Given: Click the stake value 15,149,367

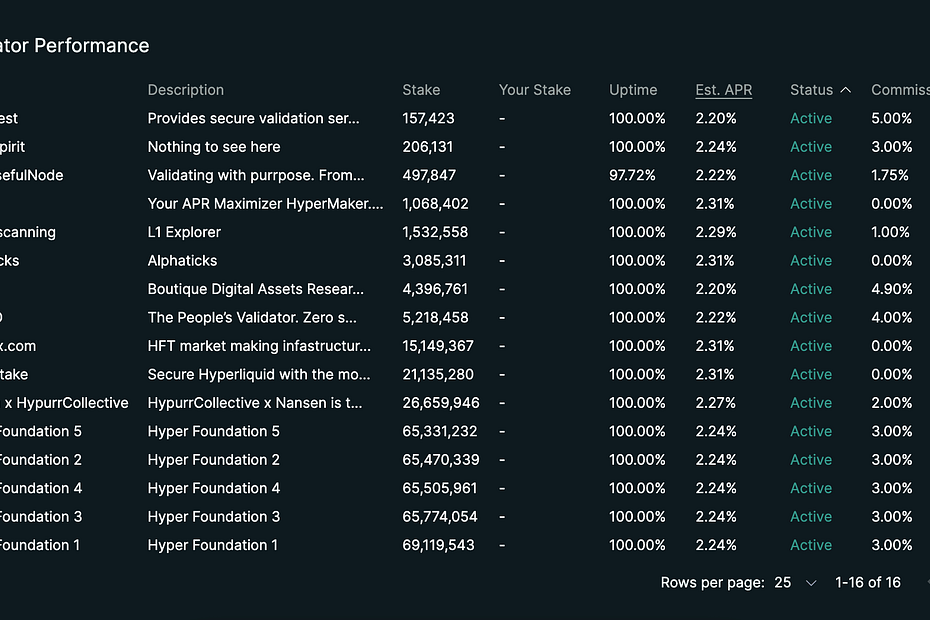Looking at the screenshot, I should point(438,346).
